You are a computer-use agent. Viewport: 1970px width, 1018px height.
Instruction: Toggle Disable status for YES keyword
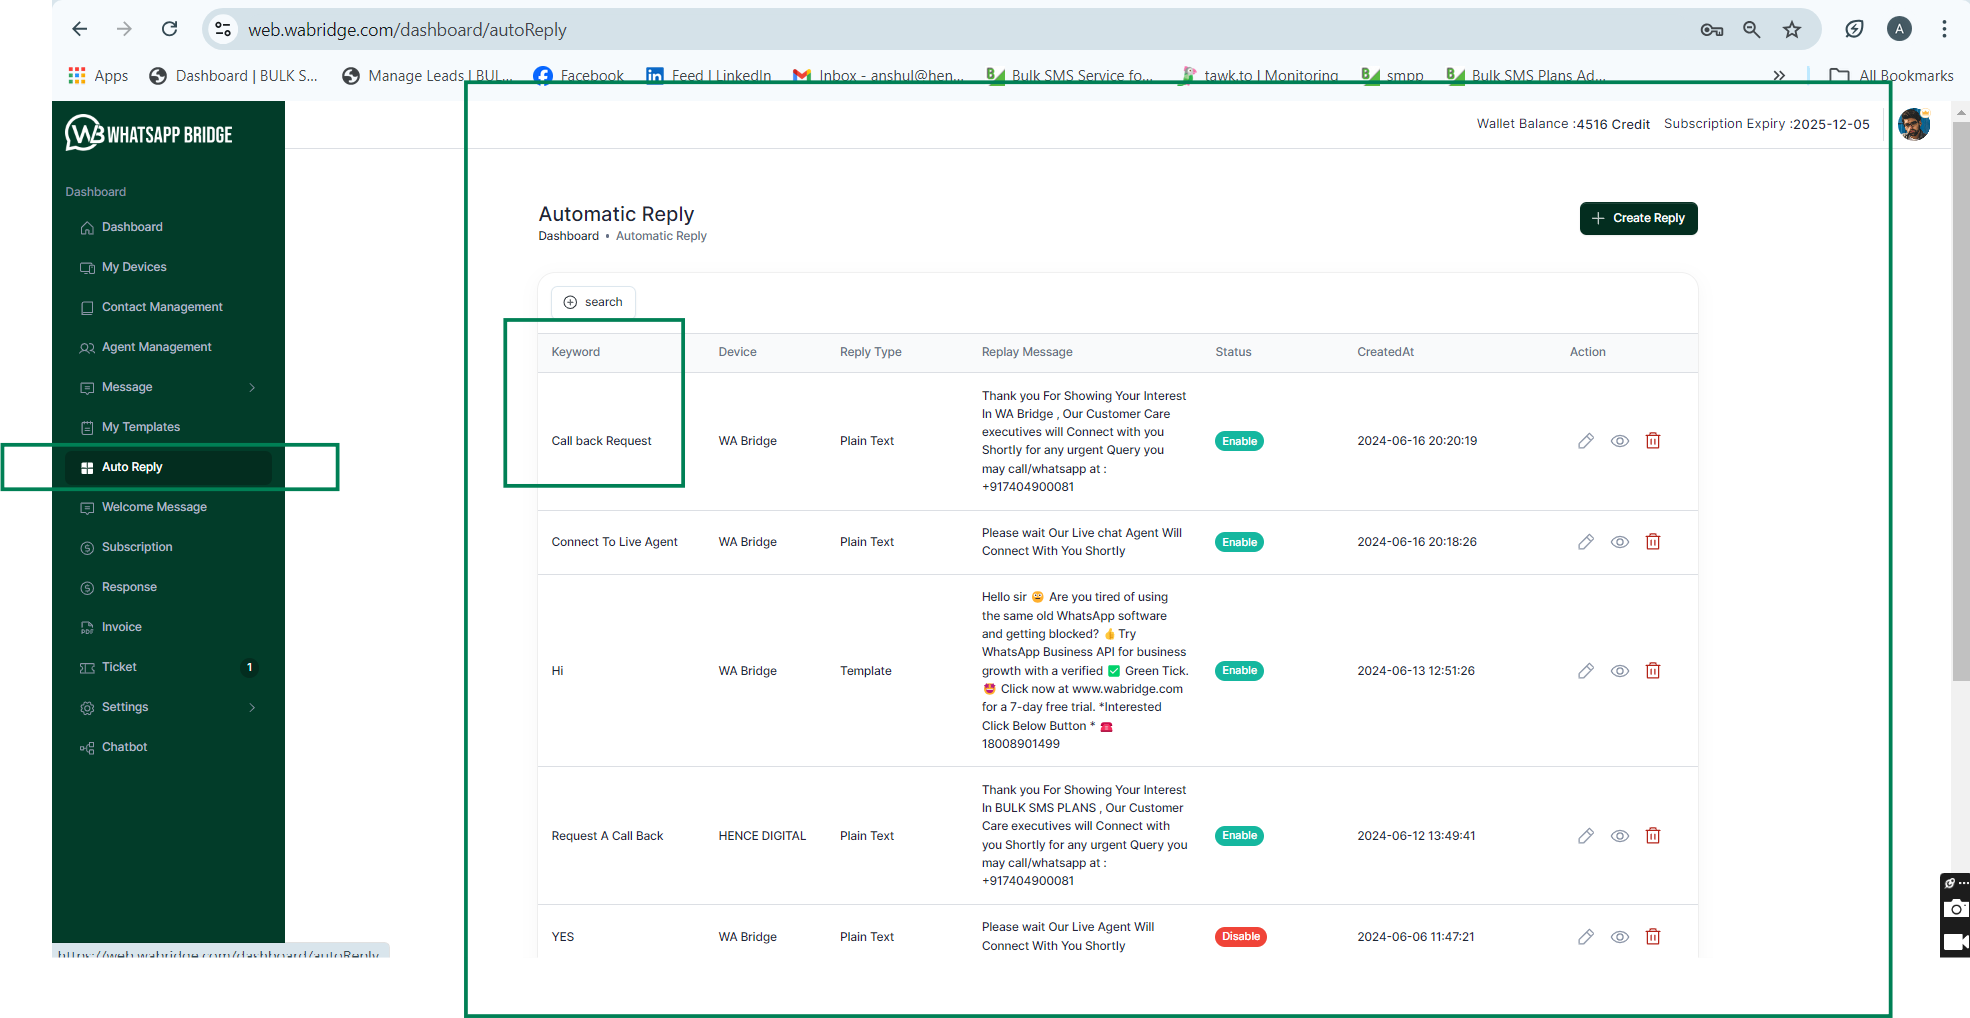coord(1240,937)
